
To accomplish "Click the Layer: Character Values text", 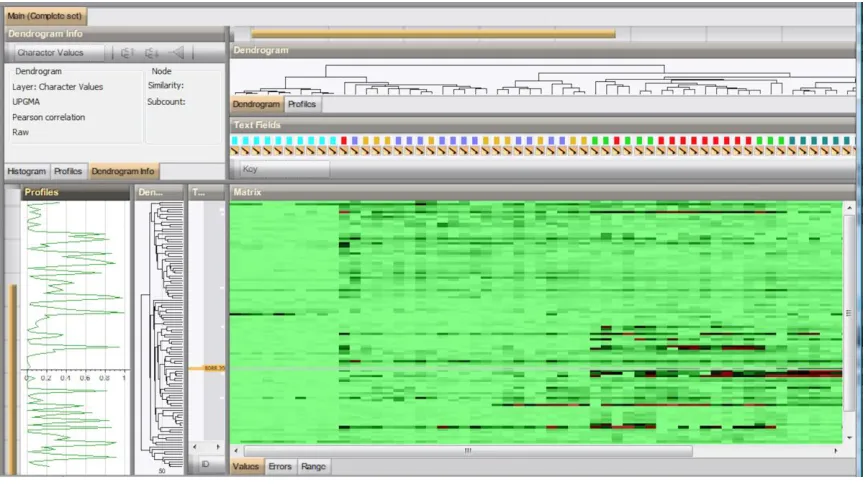I will [57, 87].
